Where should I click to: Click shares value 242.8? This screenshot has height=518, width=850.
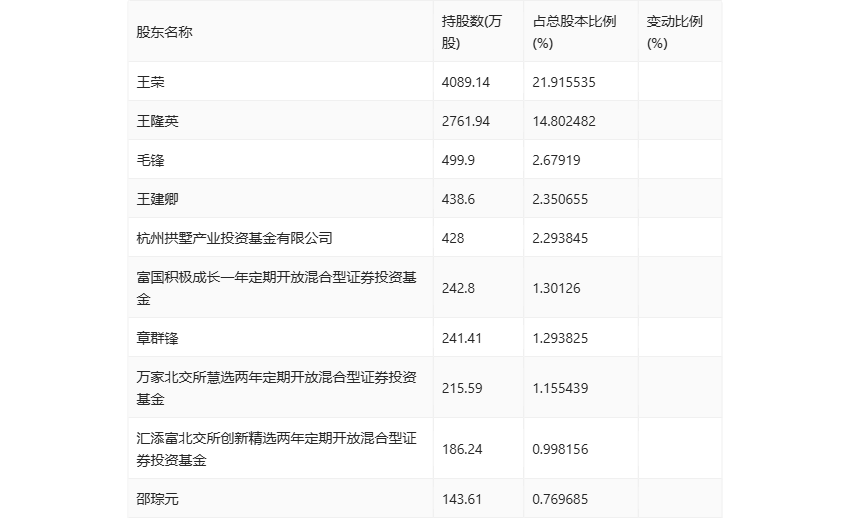pyautogui.click(x=458, y=288)
